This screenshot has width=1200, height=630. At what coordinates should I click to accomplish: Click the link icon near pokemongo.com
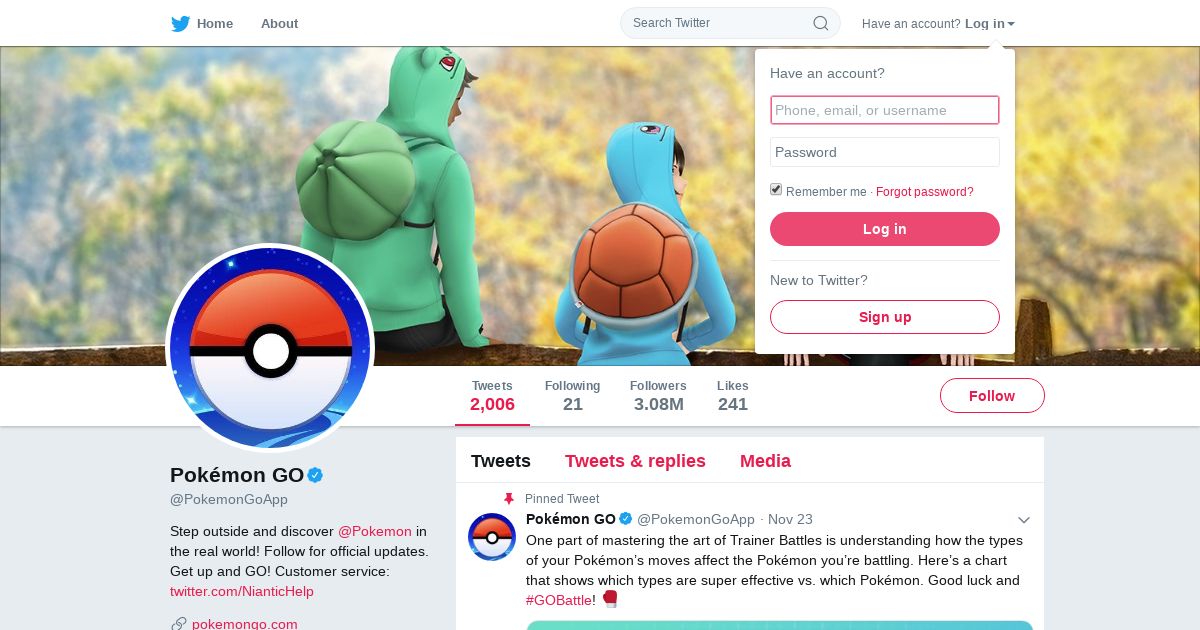click(179, 624)
